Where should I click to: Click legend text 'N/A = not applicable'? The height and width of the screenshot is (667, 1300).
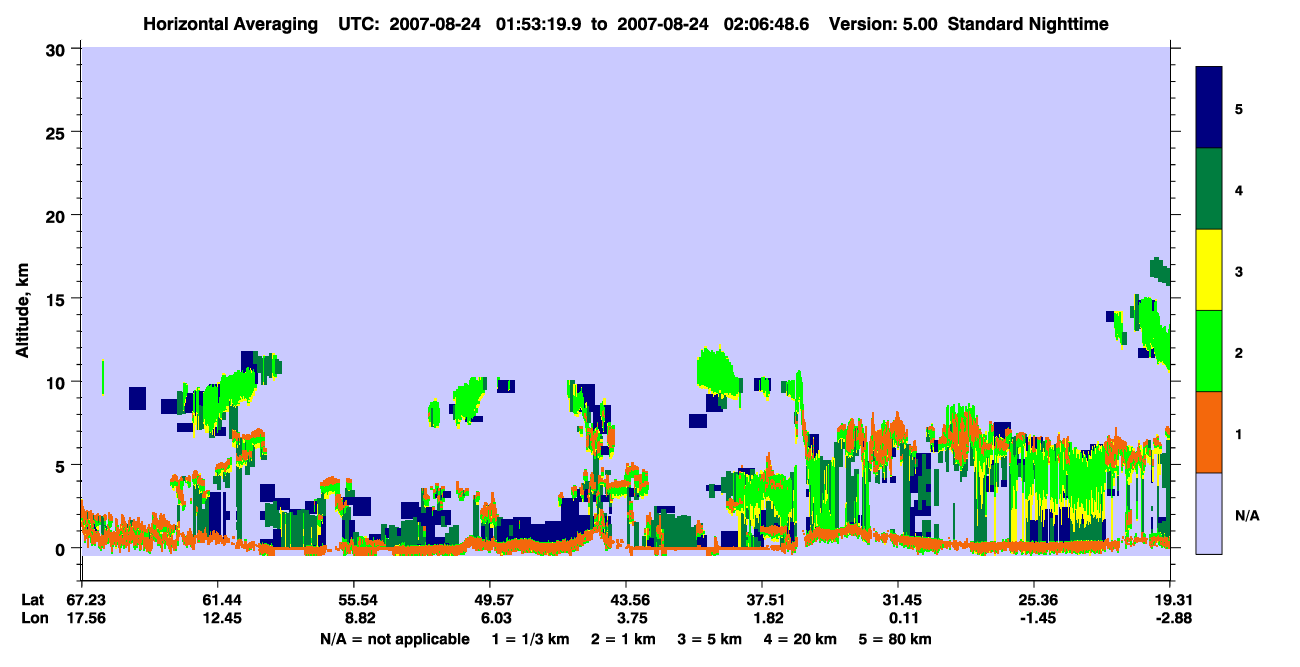[394, 639]
